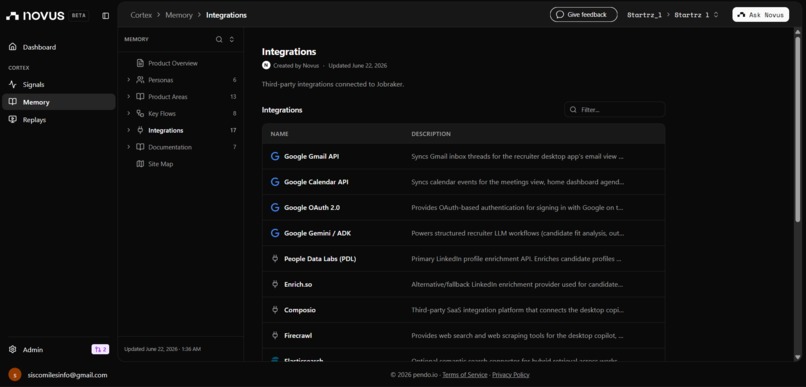Open the Composio integration row
The width and height of the screenshot is (806, 387).
(x=464, y=310)
